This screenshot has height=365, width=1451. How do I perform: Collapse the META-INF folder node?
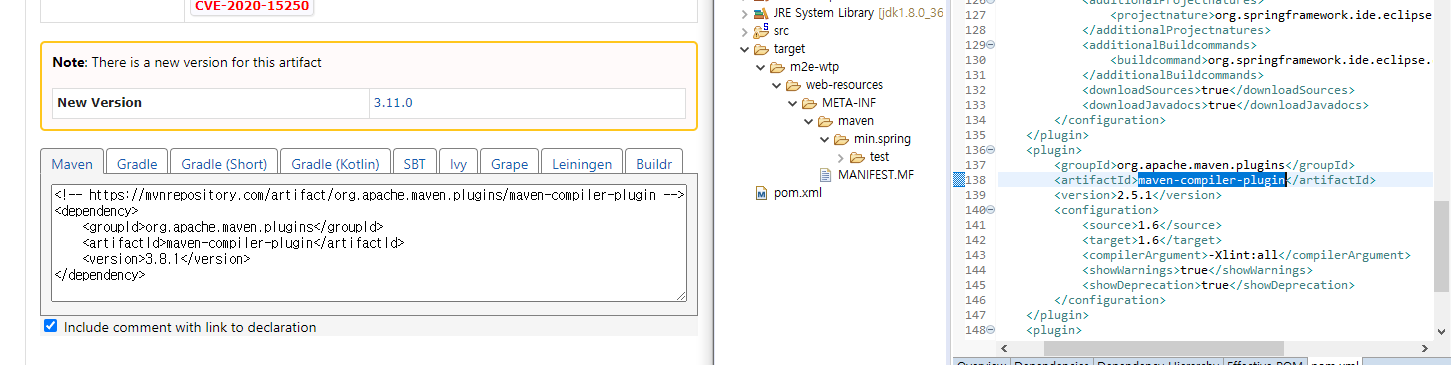792,103
